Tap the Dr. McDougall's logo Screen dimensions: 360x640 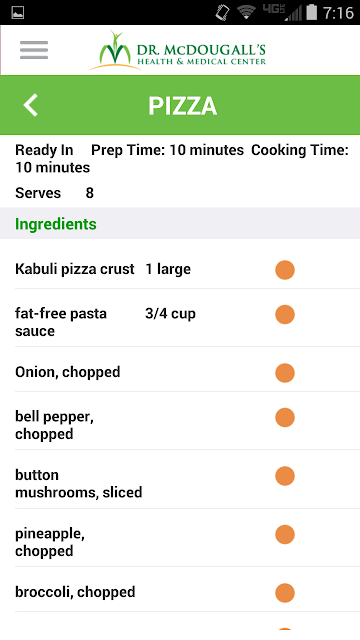pos(178,51)
